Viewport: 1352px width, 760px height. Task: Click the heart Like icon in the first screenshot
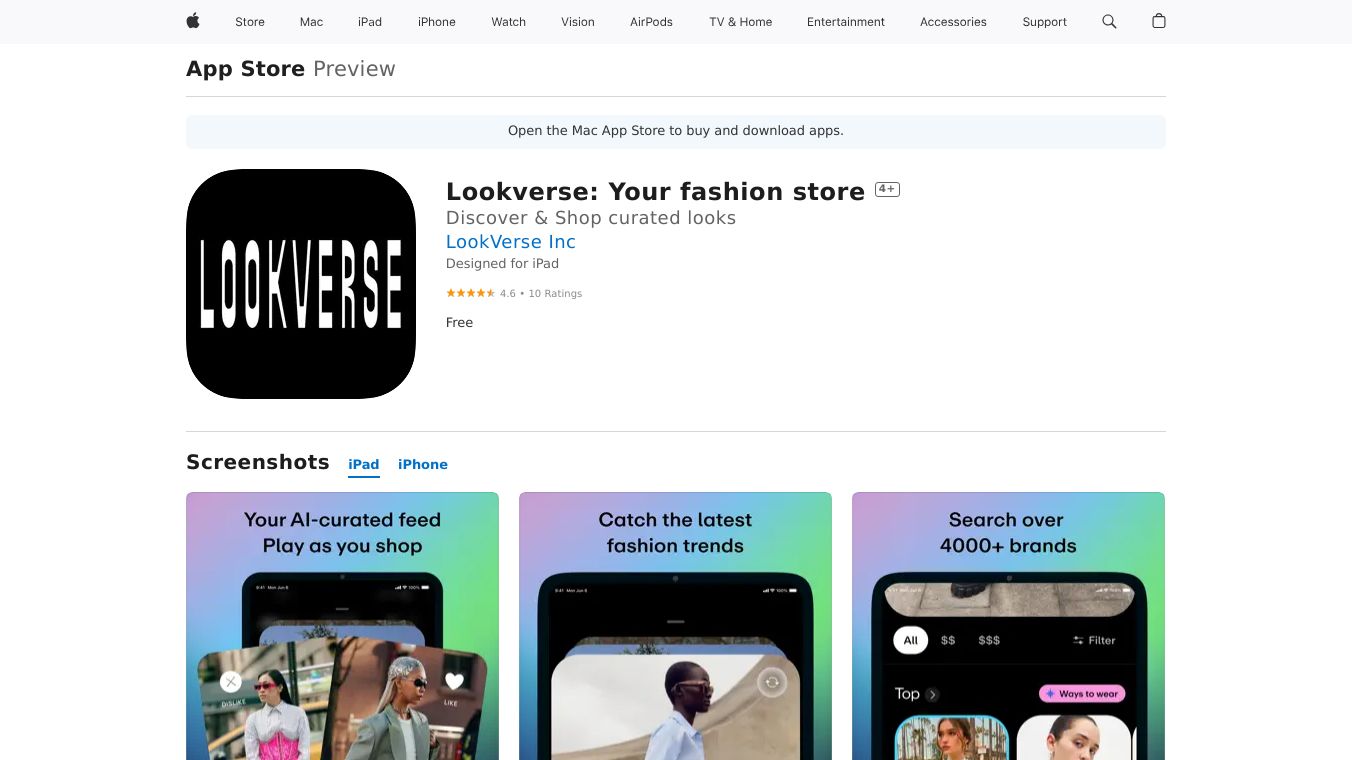[454, 681]
